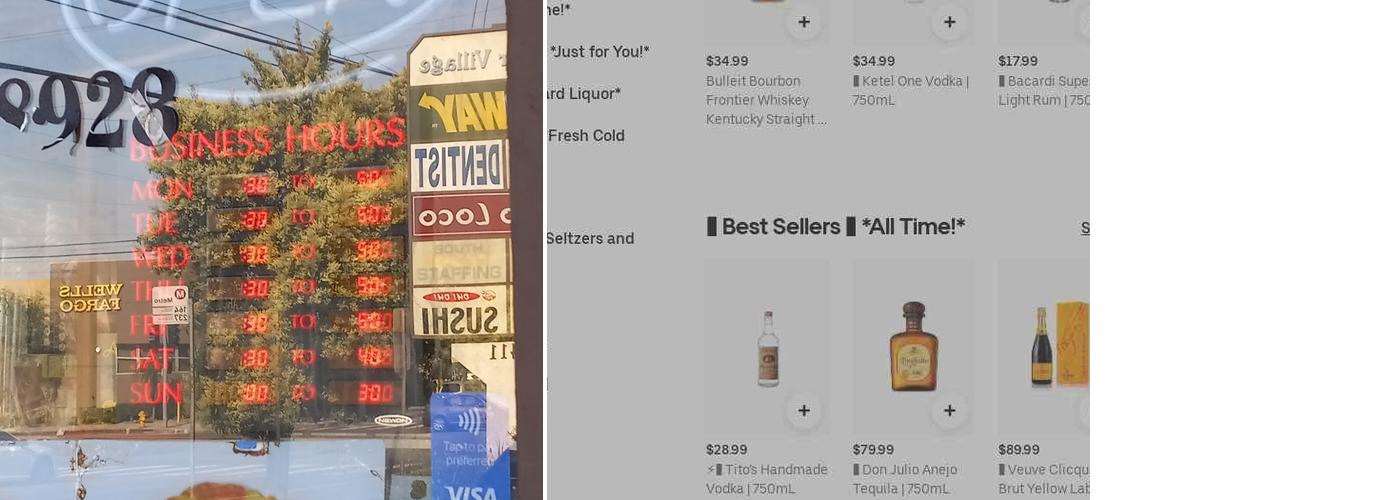Add Bulleit Bourbon Frontier Whiskey with plus button
Image resolution: width=1400 pixels, height=500 pixels.
(804, 22)
